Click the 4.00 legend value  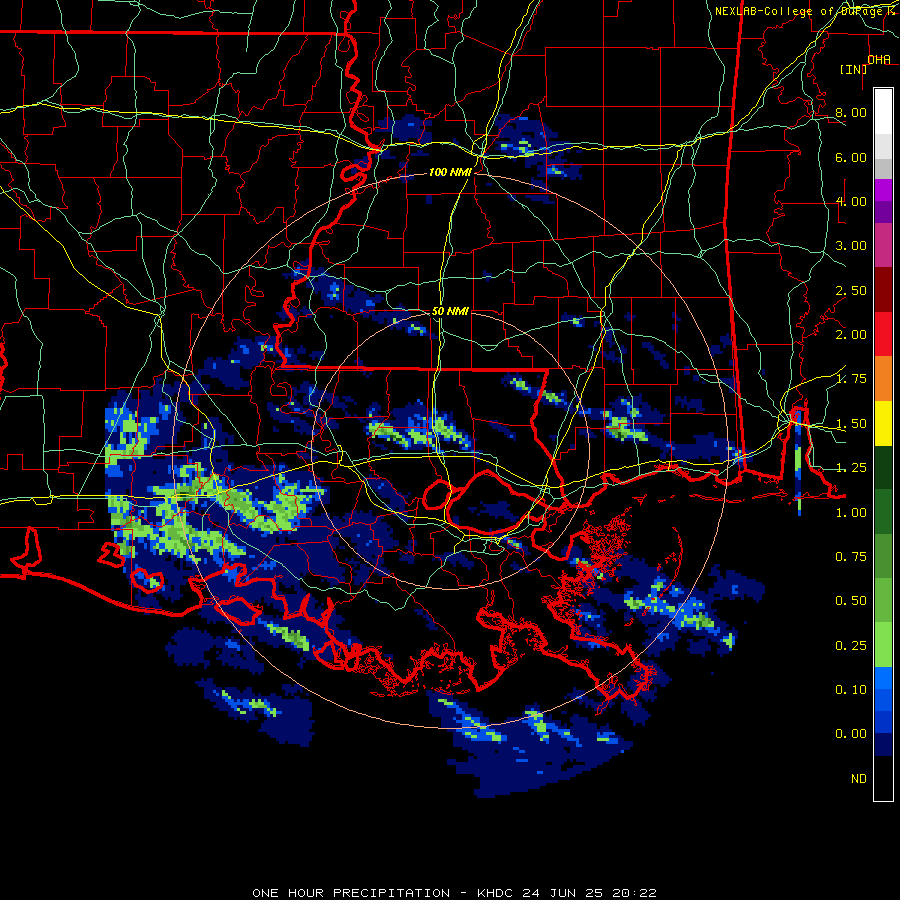(x=851, y=201)
